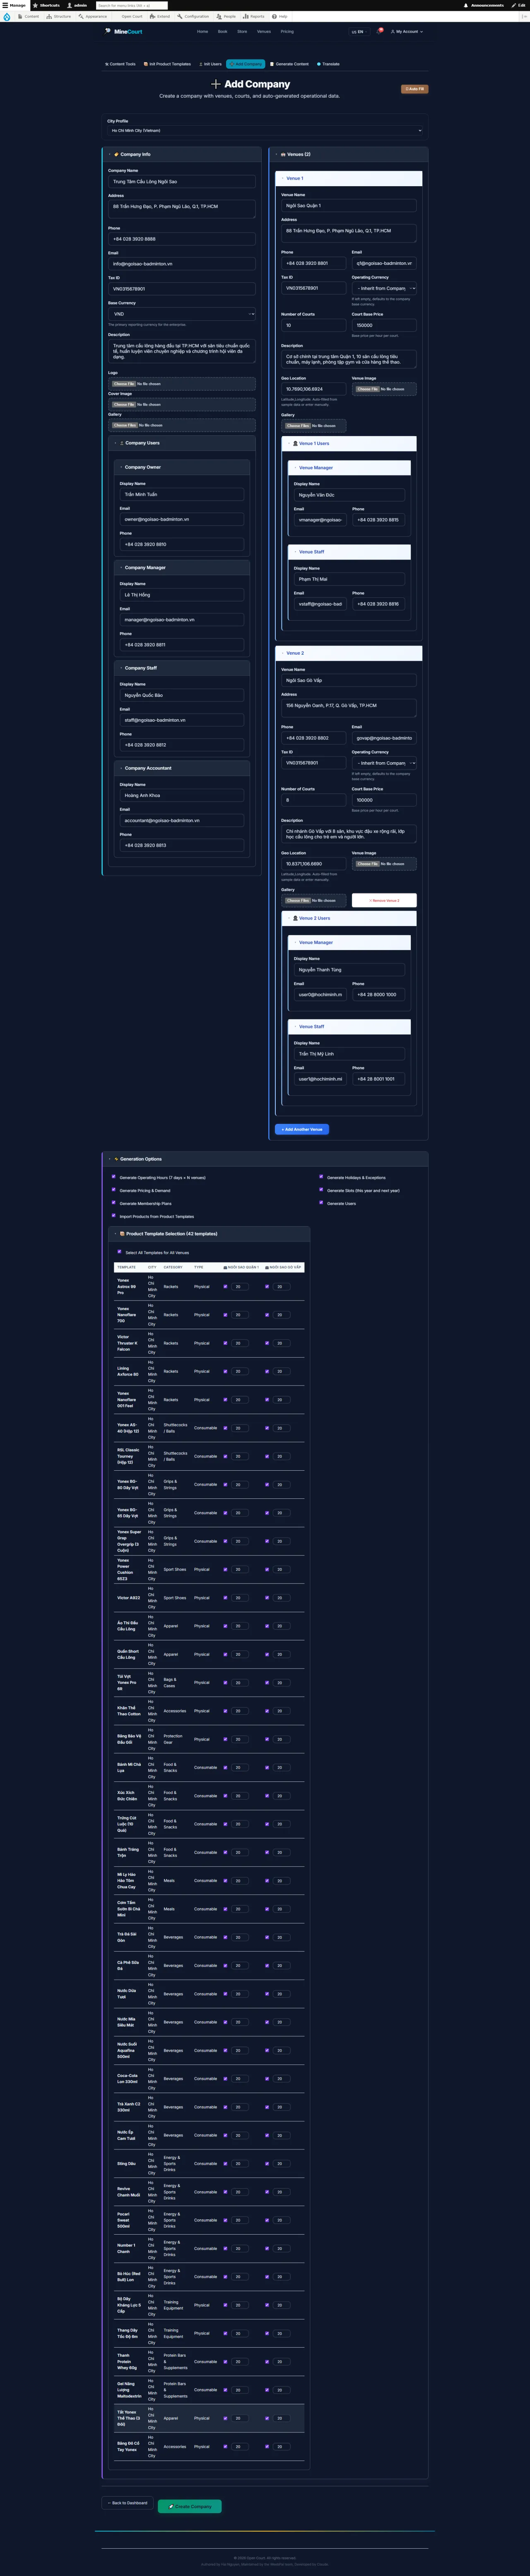This screenshot has width=530, height=2576.
Task: Toggle Import Products from Product Templates checkbox
Action: pos(113,1216)
